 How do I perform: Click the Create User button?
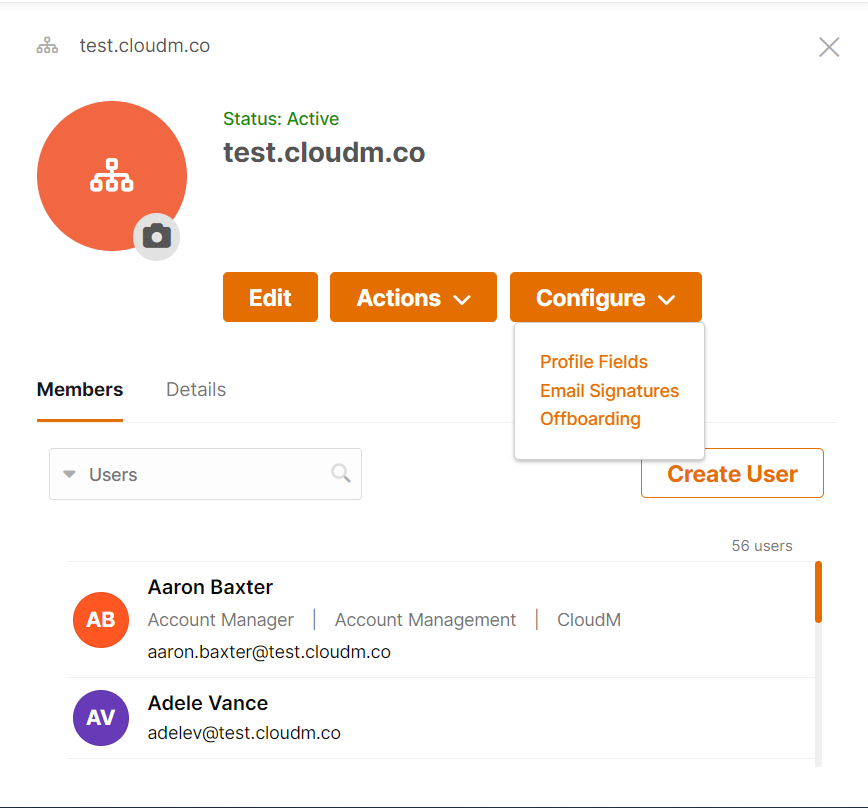(x=732, y=473)
